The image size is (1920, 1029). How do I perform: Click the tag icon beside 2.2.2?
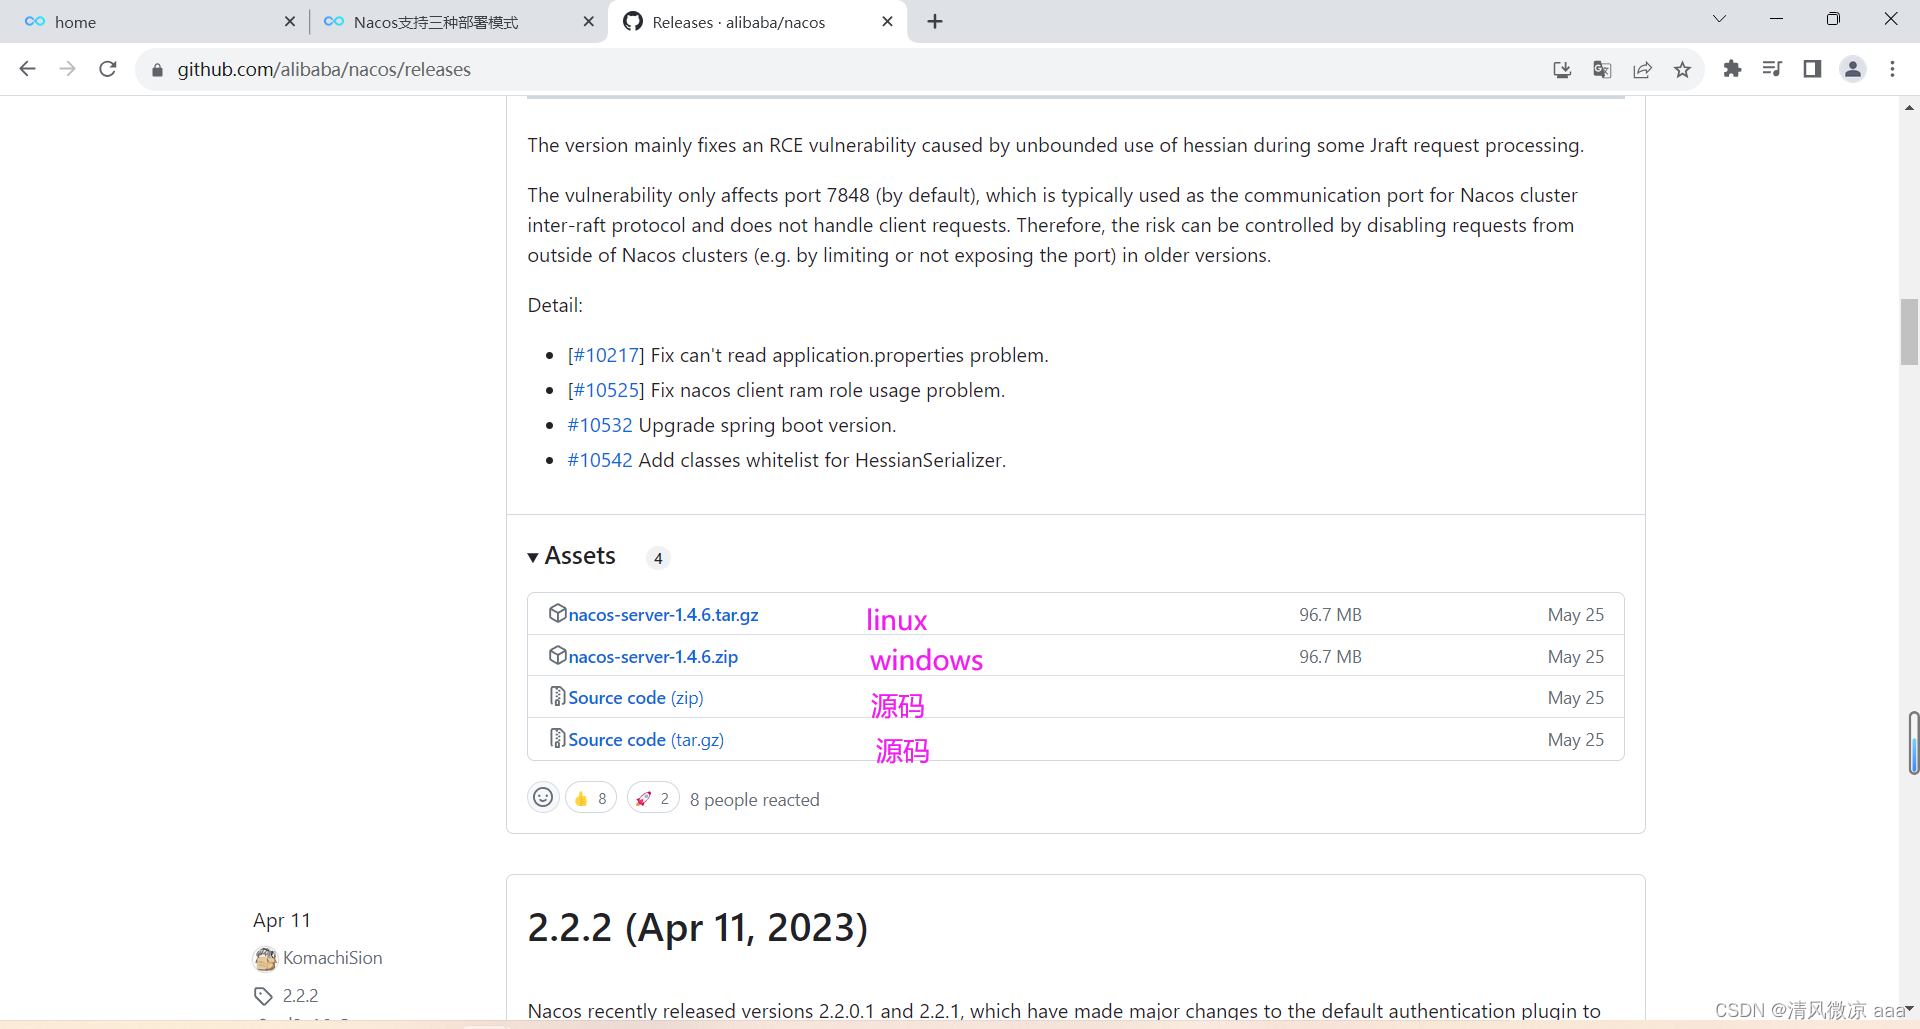pyautogui.click(x=263, y=996)
